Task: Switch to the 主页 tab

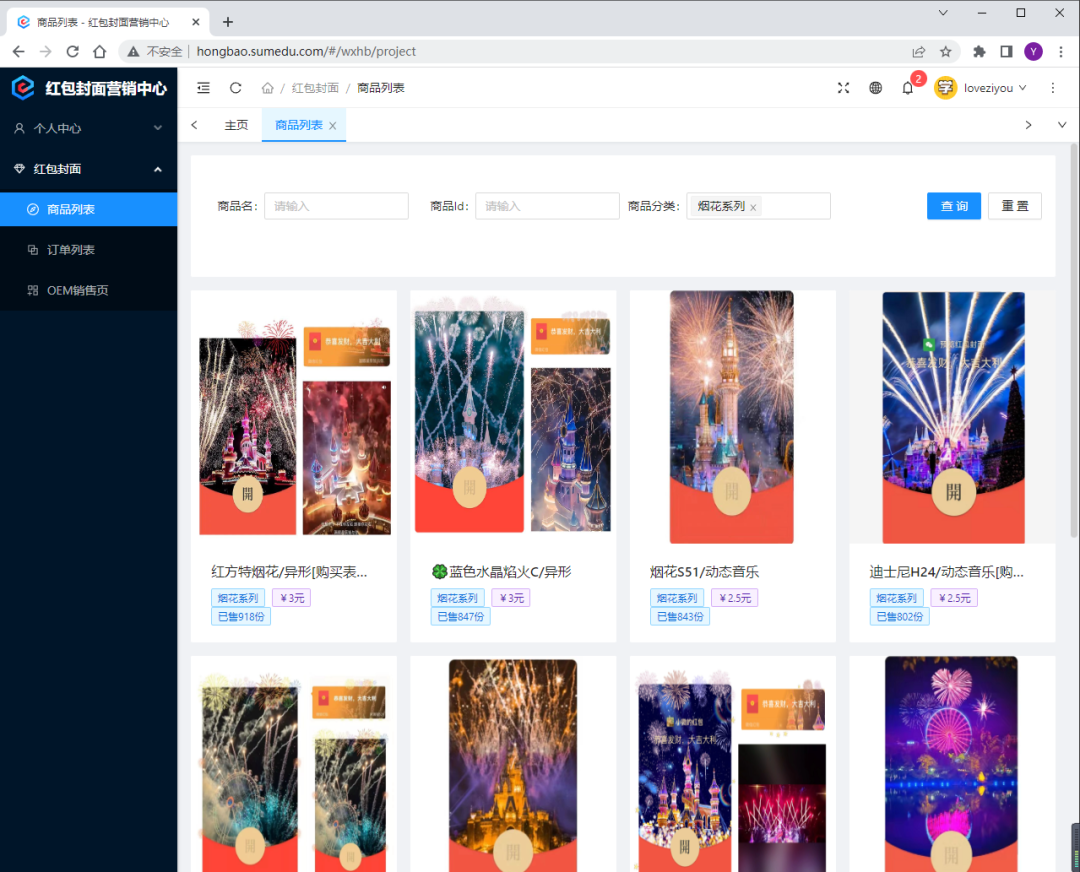Action: tap(236, 125)
